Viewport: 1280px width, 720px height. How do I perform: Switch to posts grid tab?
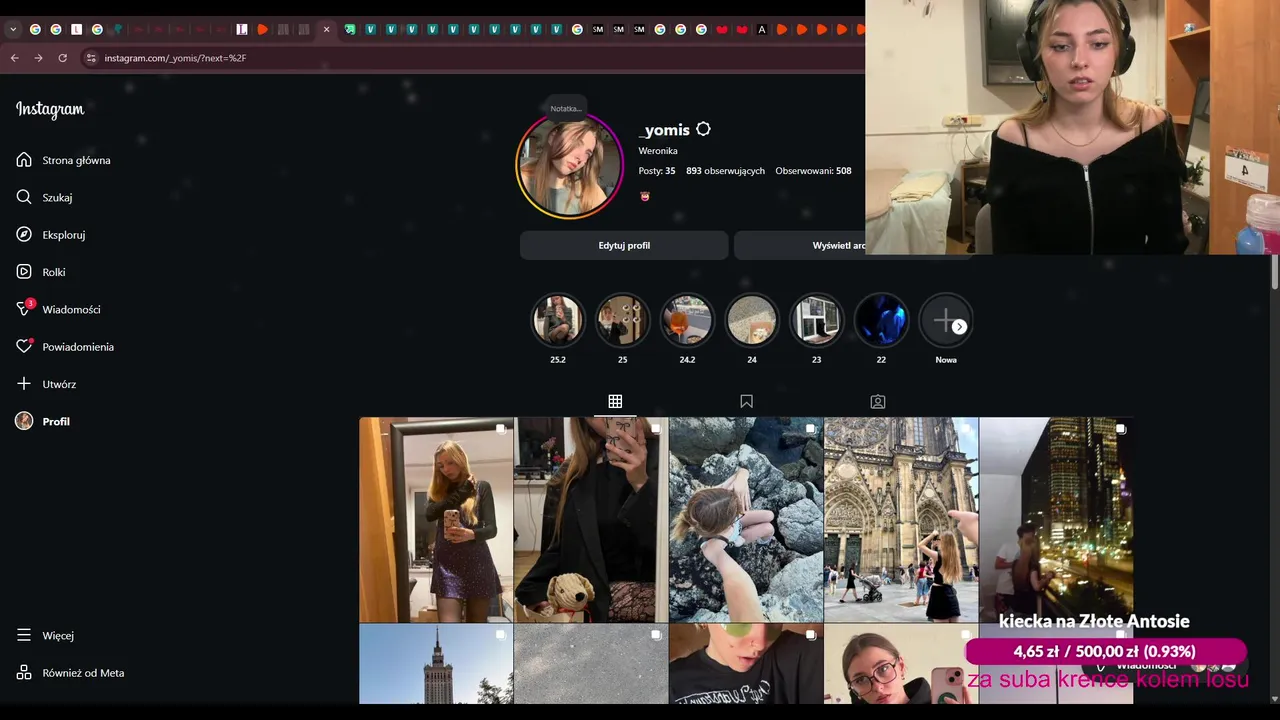[x=615, y=401]
